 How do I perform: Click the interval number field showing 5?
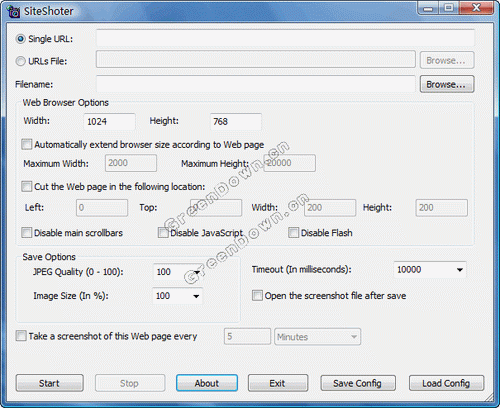point(247,336)
